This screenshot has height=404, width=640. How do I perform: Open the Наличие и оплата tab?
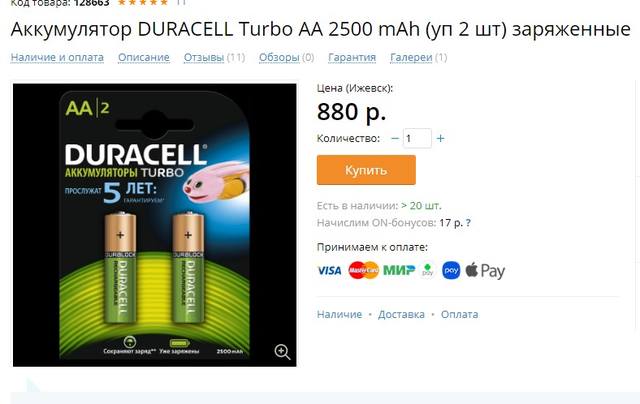click(57, 58)
